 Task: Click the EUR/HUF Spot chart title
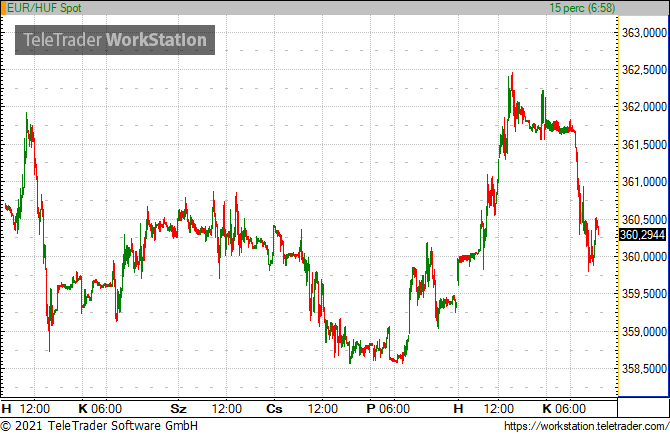click(44, 8)
